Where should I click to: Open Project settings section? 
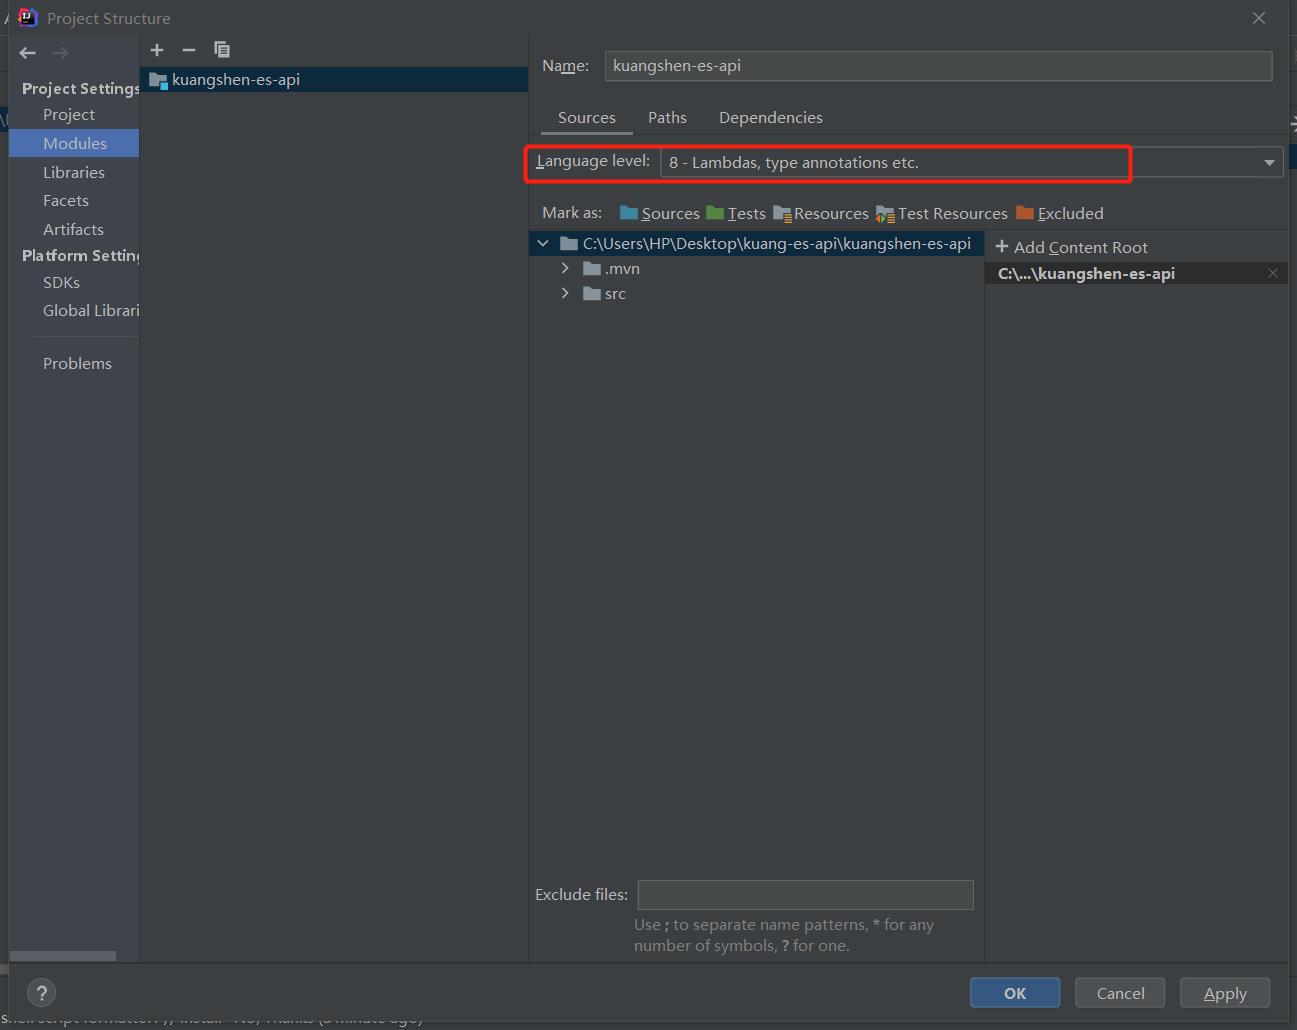click(x=69, y=114)
